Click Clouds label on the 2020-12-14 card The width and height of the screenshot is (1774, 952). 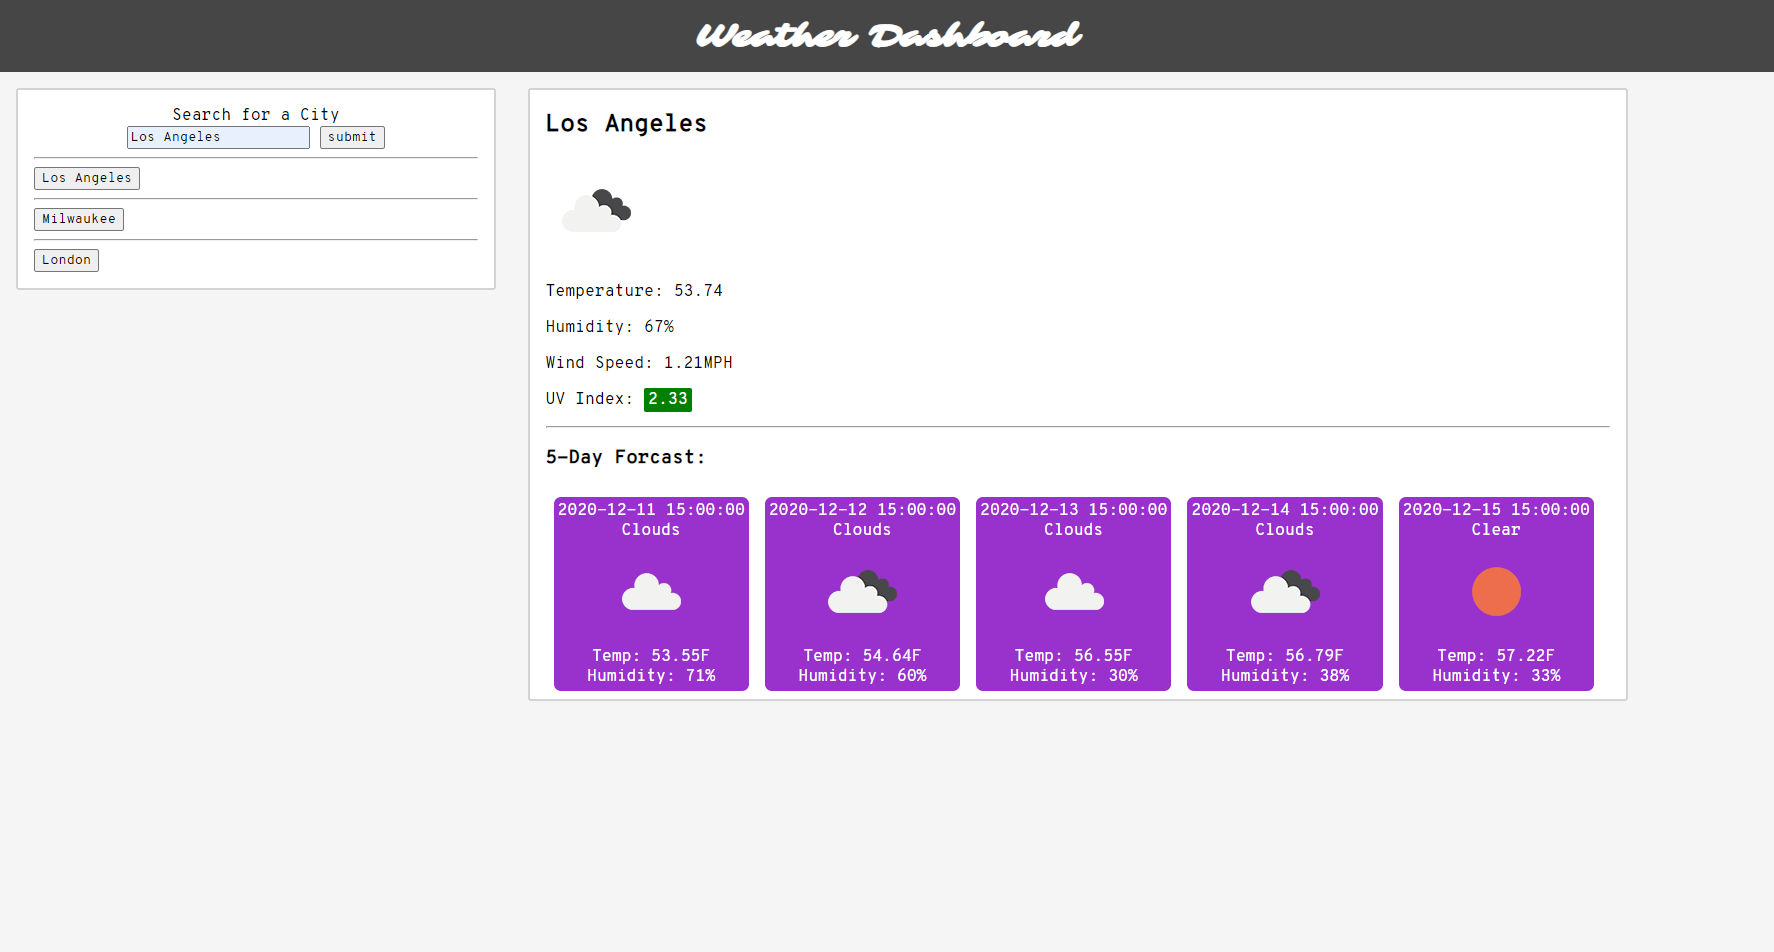(x=1285, y=530)
